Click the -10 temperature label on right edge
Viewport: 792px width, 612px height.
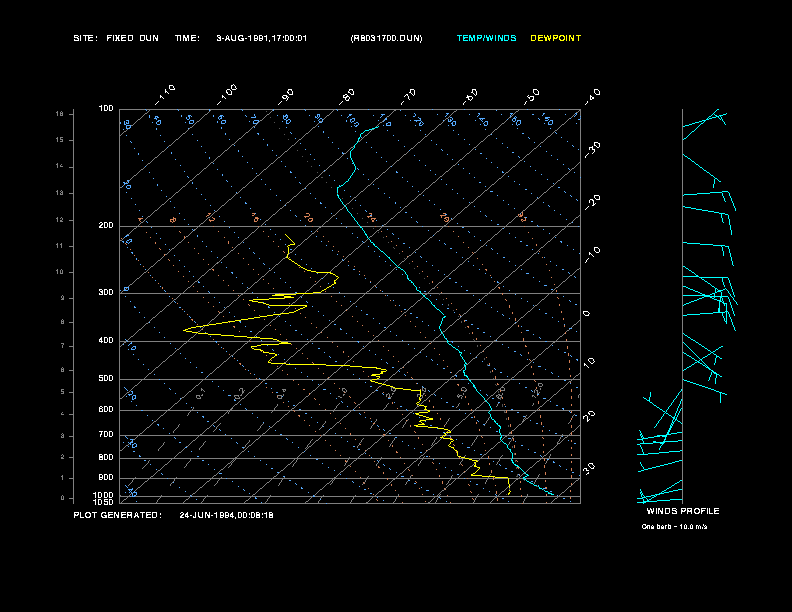[x=593, y=254]
